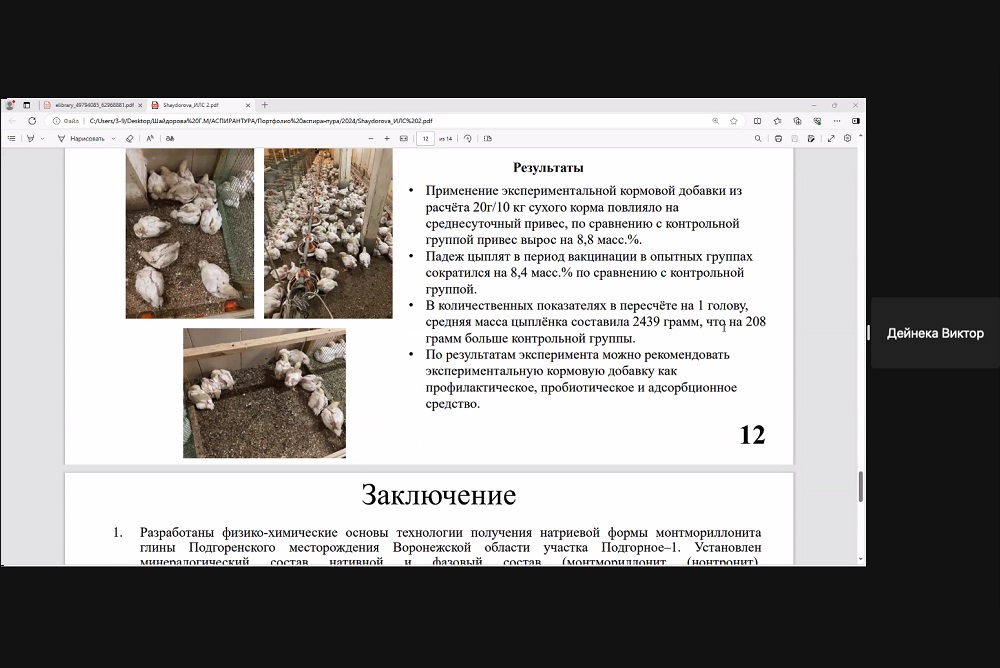
Task: Open PDF viewer settings gear
Action: tap(847, 138)
